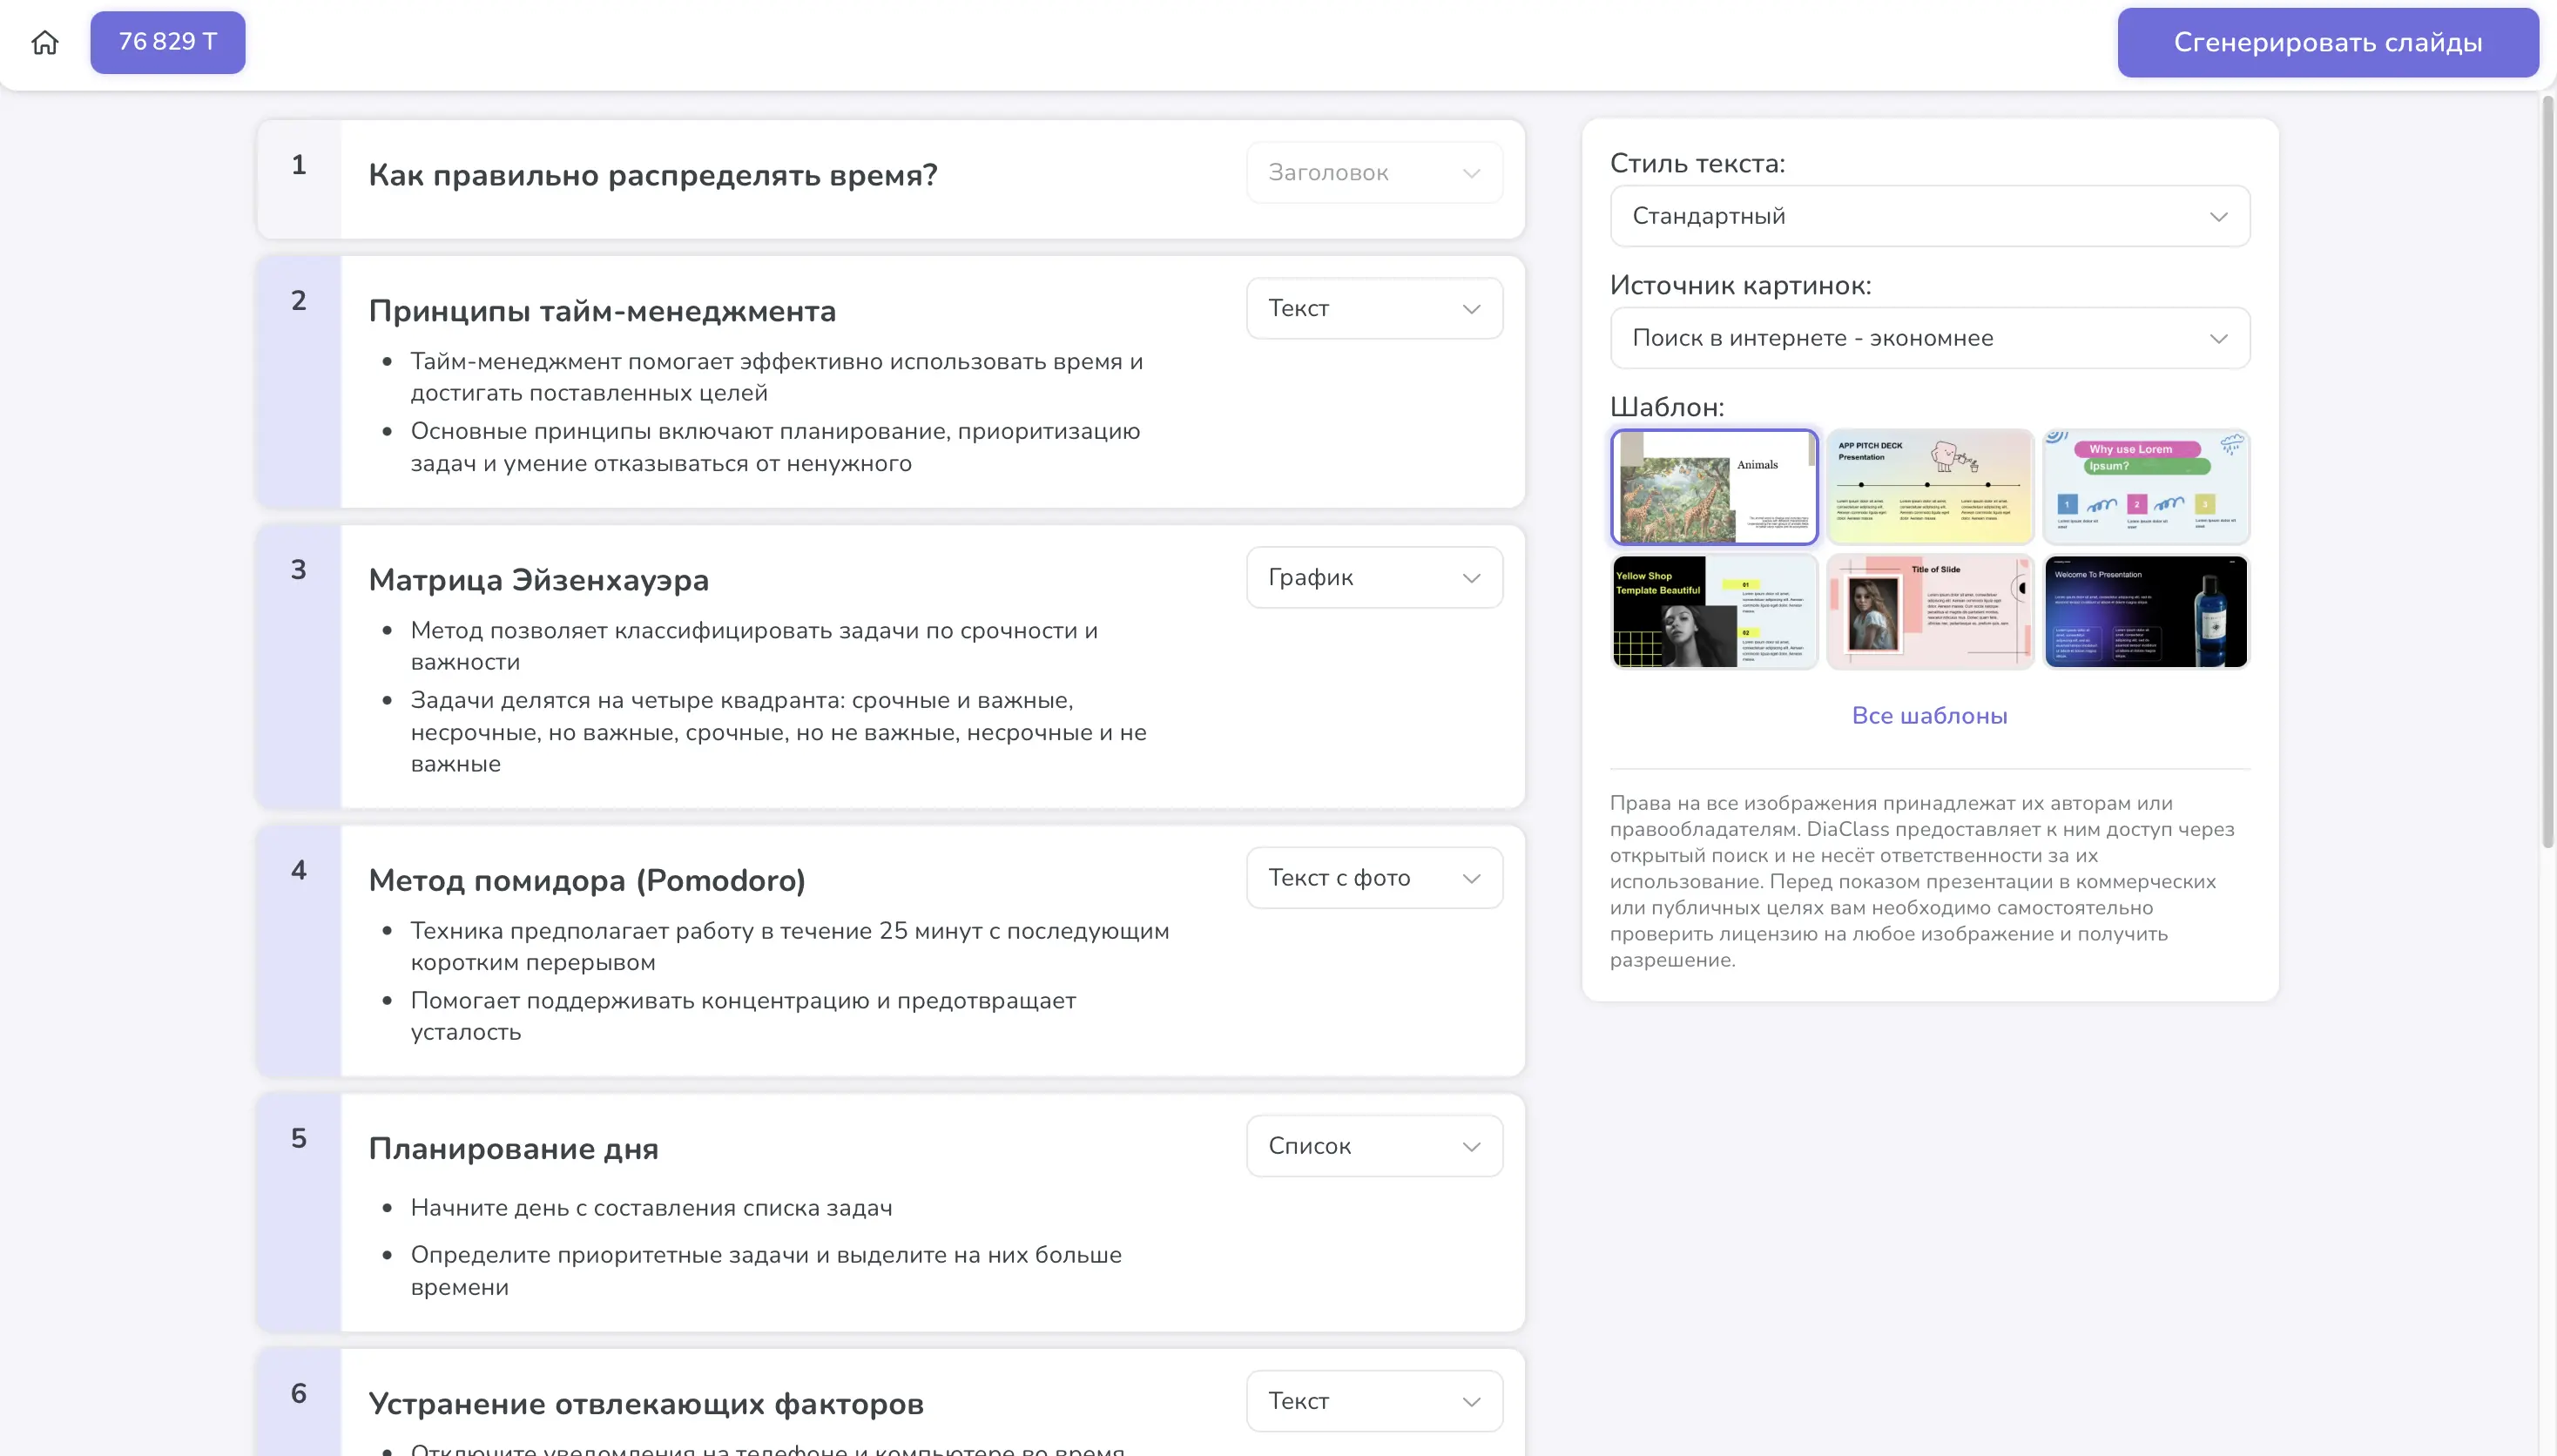
Task: Select the Animals template thumbnail
Action: coord(1713,487)
